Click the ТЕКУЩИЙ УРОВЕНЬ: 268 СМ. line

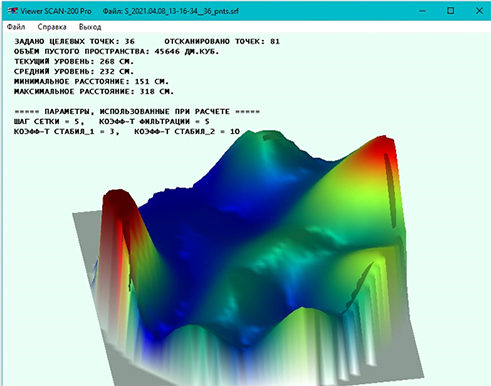point(74,61)
